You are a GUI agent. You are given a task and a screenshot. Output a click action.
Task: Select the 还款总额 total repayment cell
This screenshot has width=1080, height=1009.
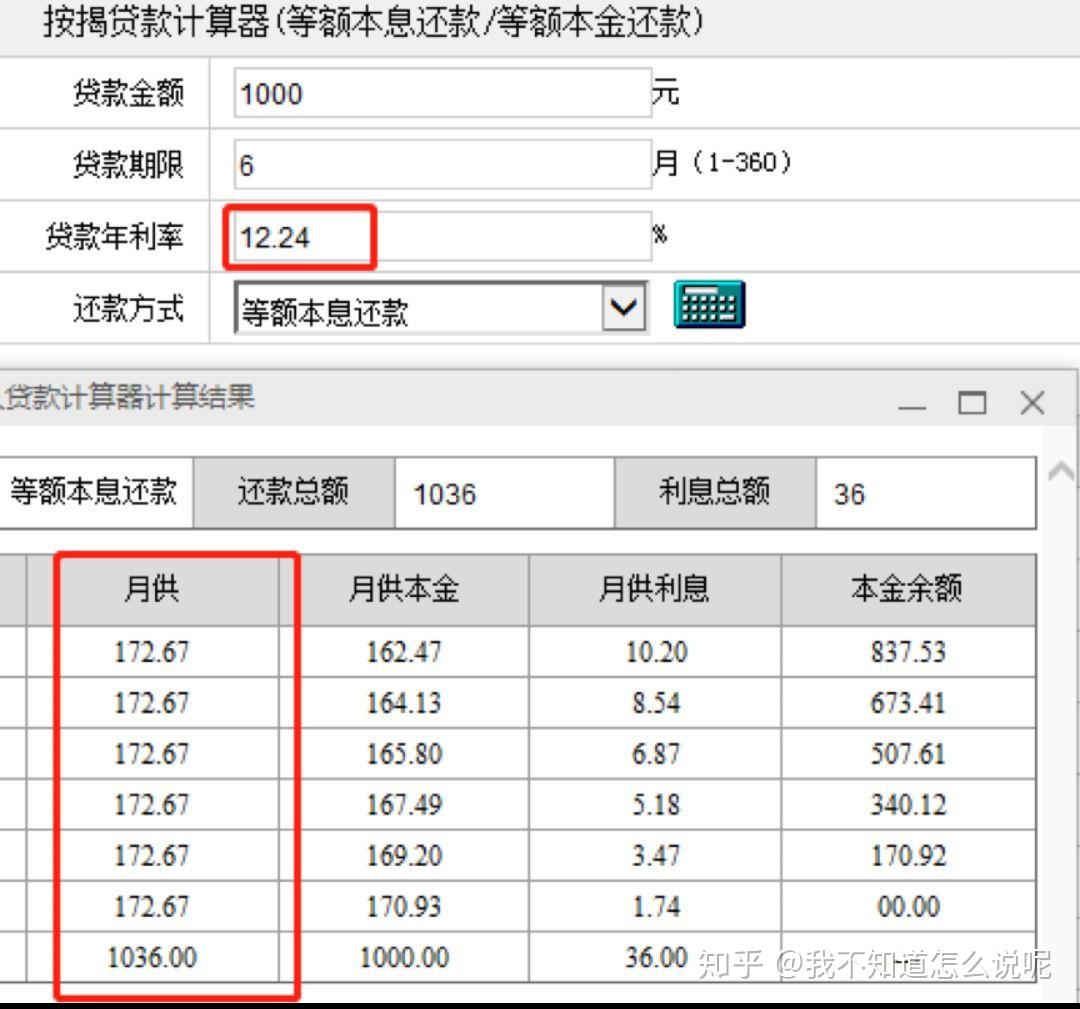coord(290,492)
